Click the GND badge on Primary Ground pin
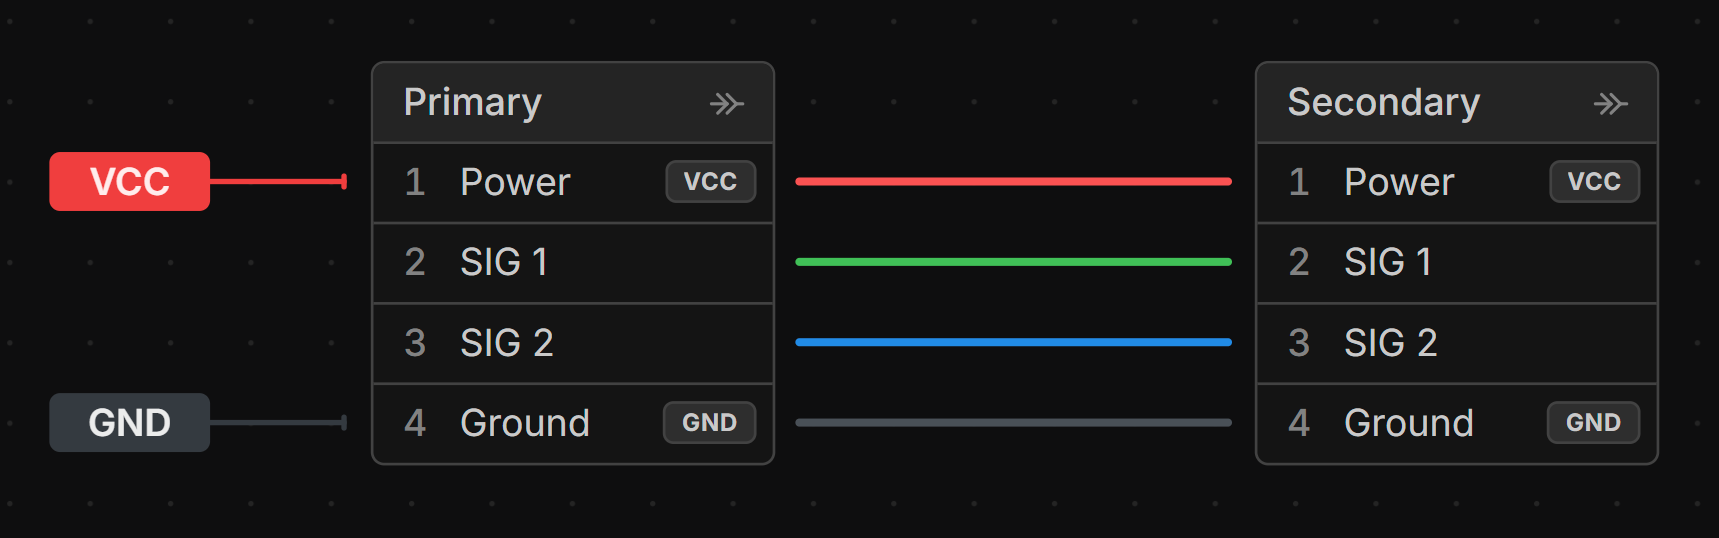 pyautogui.click(x=709, y=423)
